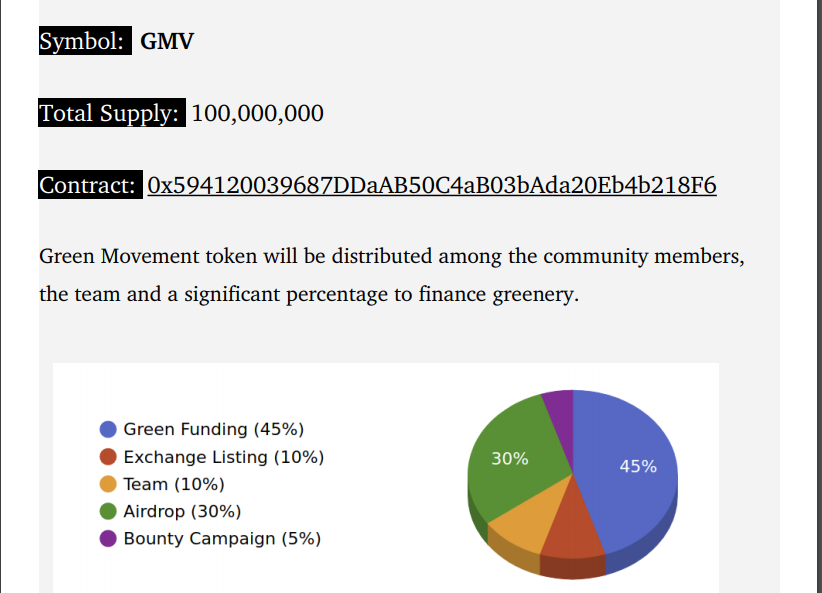Open the 0x5941… contract address link
The height and width of the screenshot is (593, 822).
point(431,185)
